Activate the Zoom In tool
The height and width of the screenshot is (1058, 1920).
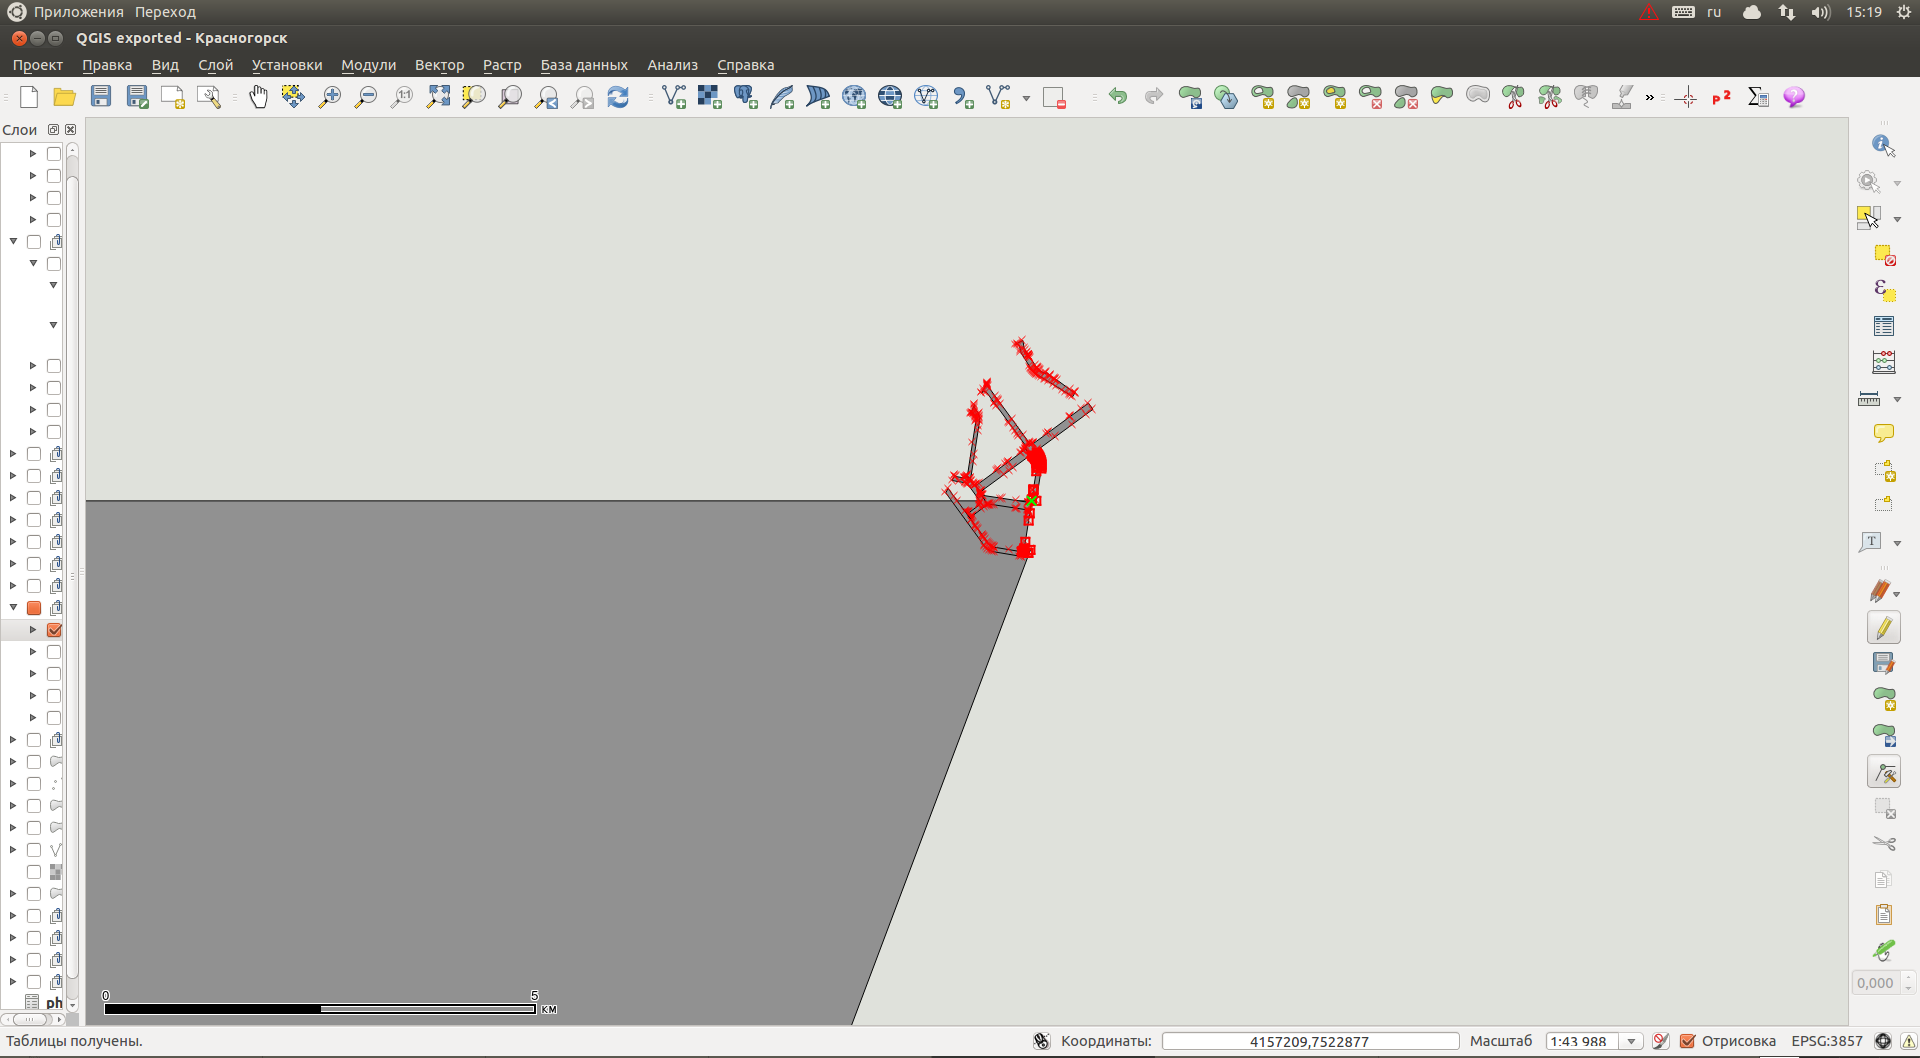(329, 97)
